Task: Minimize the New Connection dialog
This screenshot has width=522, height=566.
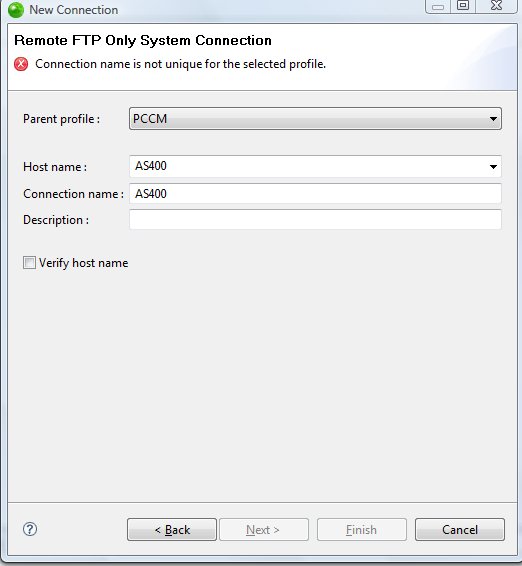Action: [438, 6]
